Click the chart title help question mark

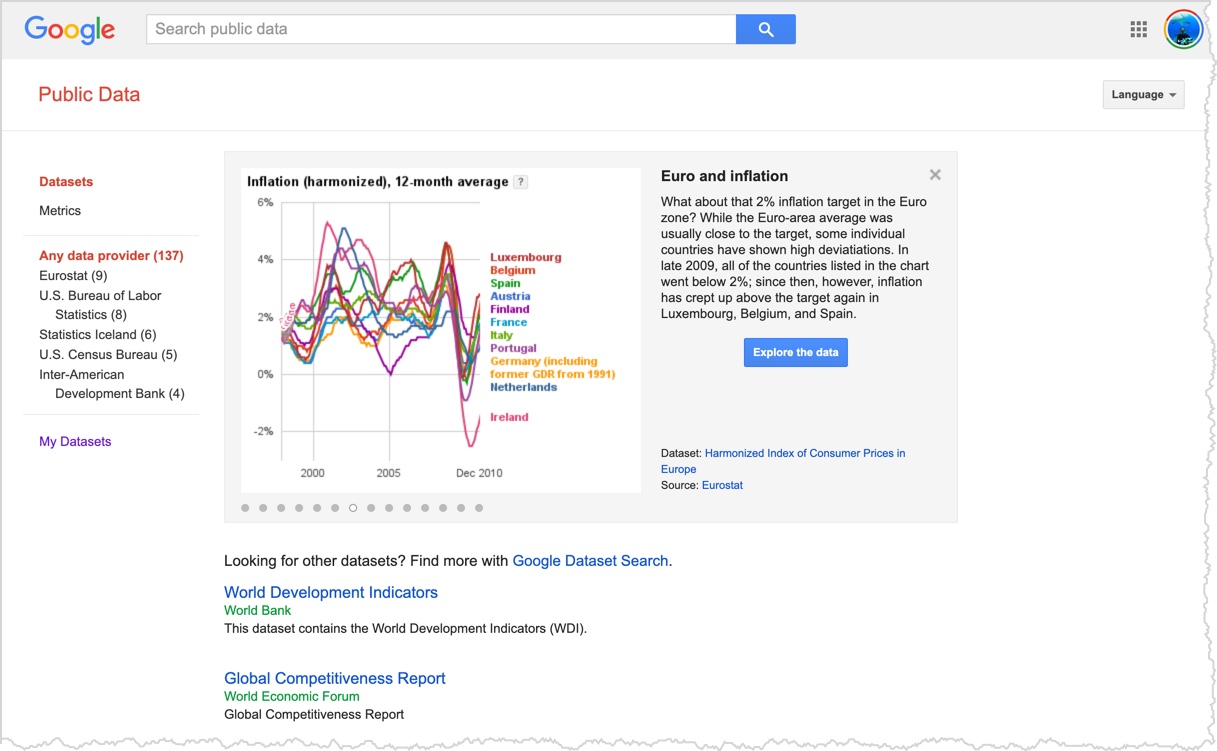tap(520, 182)
